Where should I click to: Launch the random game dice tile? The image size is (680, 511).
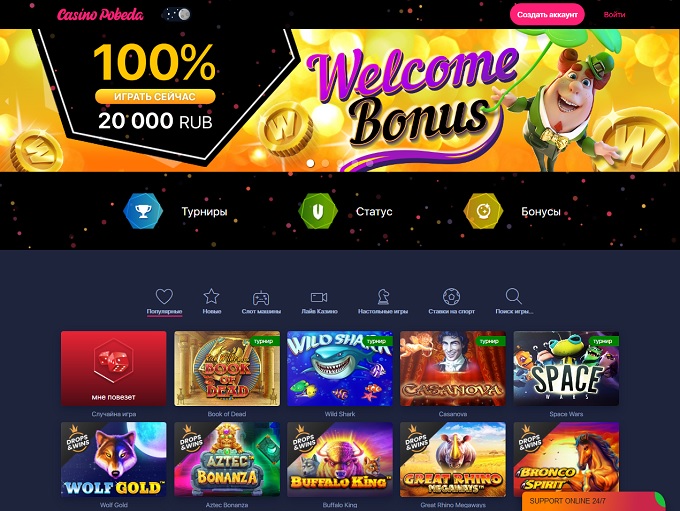click(x=114, y=368)
